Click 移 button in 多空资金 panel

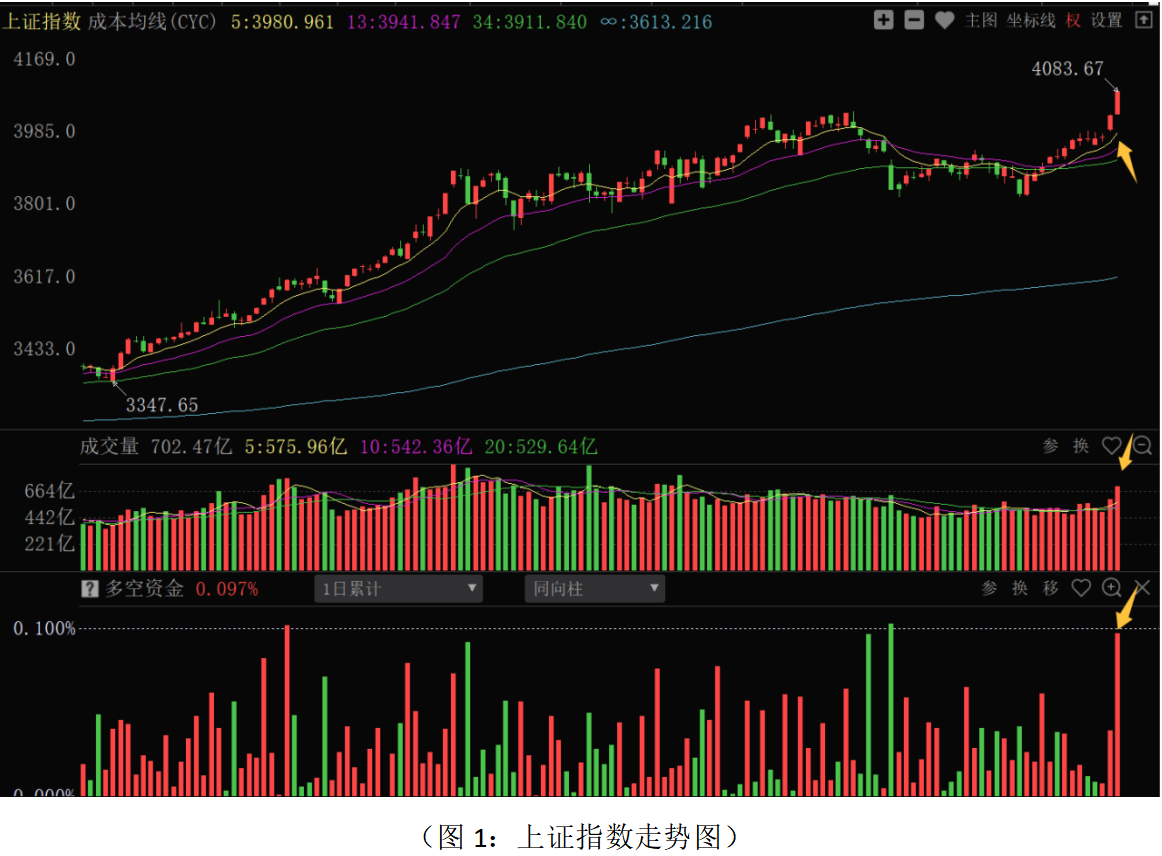pos(1050,588)
